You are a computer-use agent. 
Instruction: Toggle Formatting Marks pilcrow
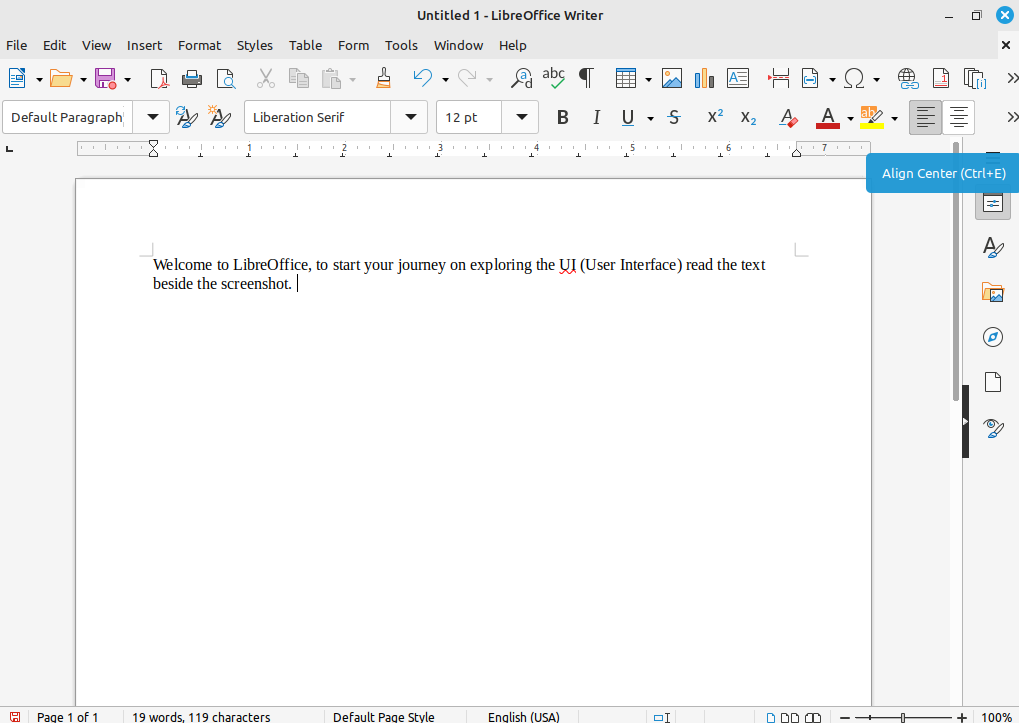(586, 79)
